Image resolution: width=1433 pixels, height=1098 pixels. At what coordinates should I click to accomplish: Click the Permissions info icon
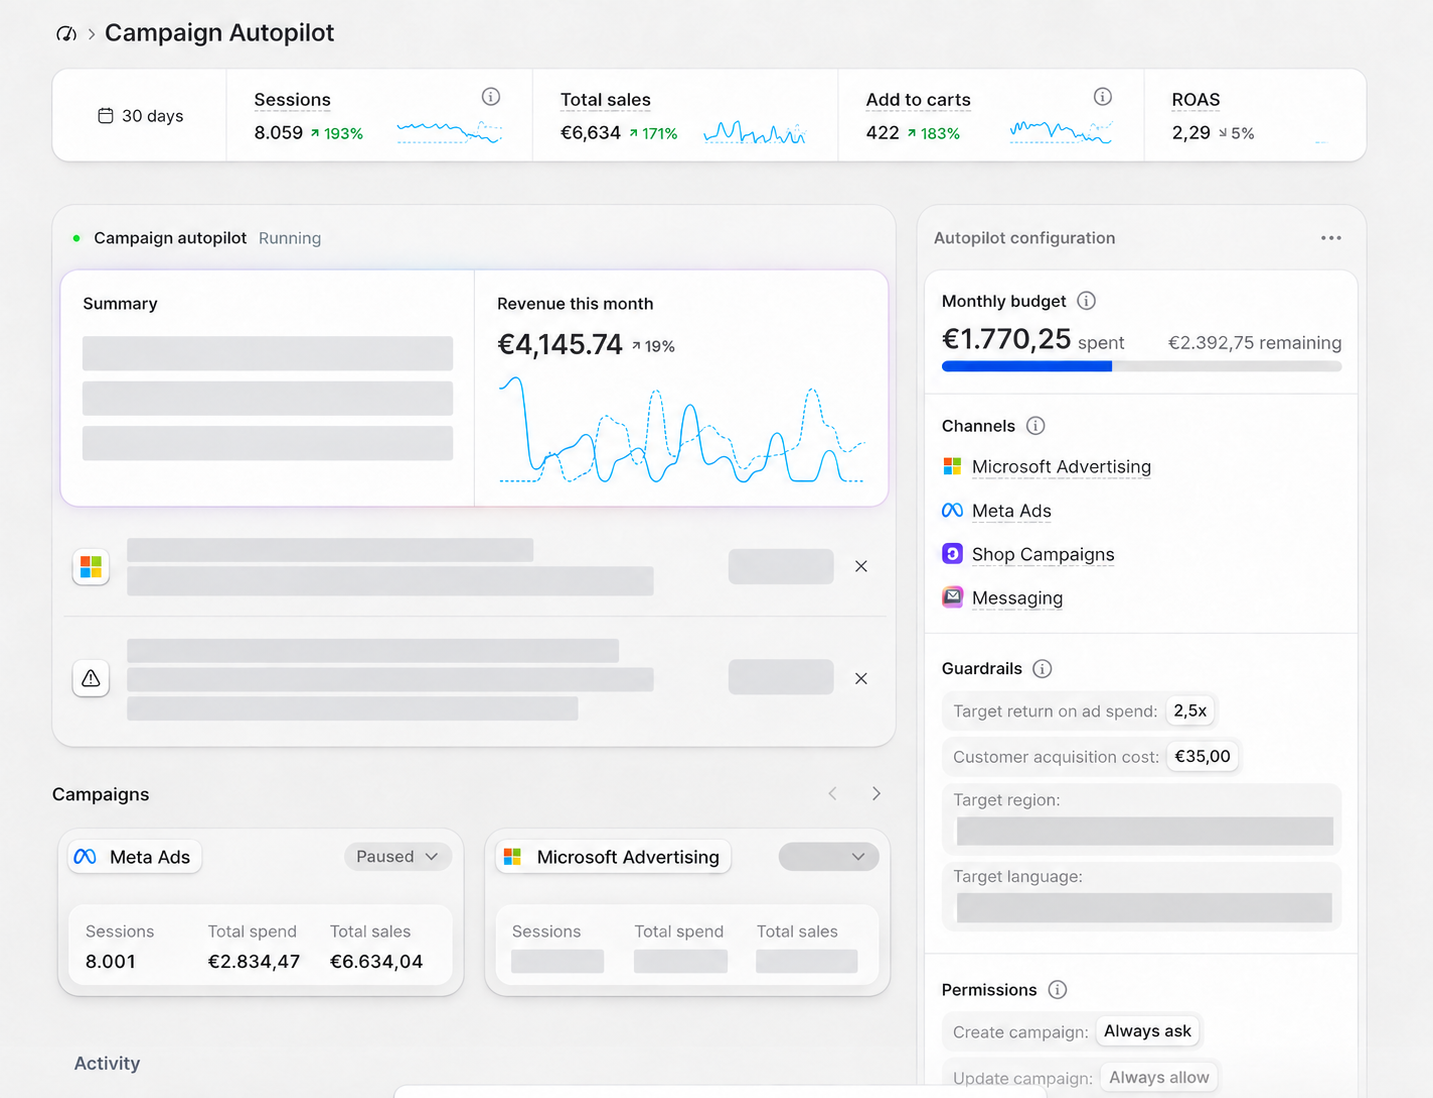point(1057,990)
